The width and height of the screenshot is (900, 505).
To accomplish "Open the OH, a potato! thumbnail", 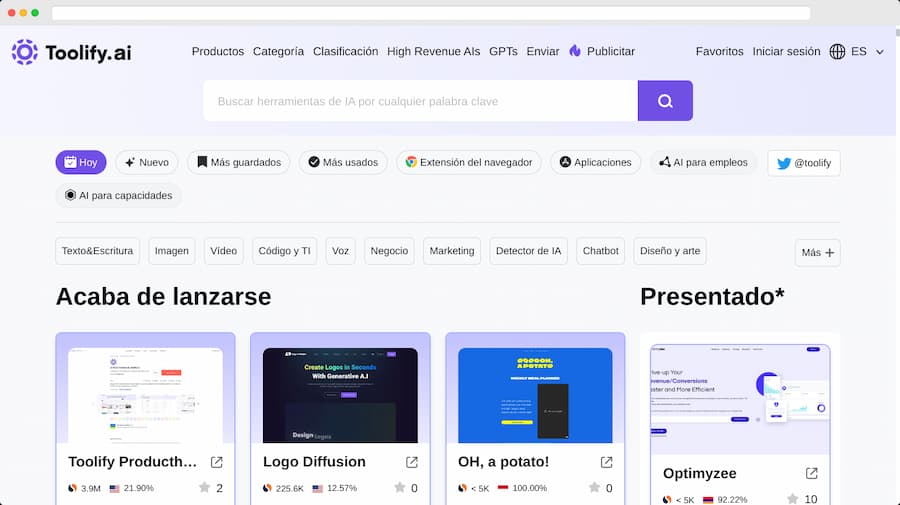I will 535,395.
